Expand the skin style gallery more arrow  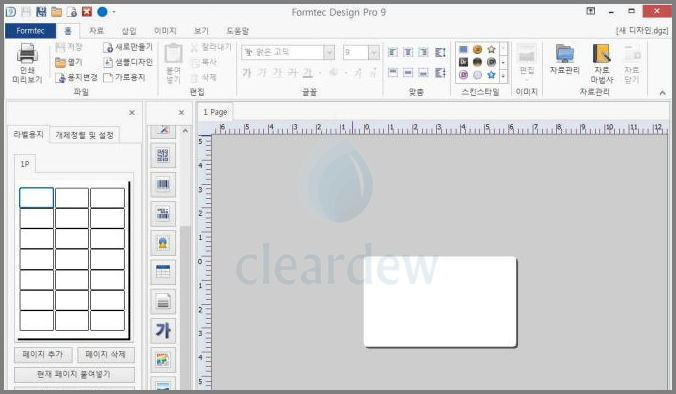point(503,75)
